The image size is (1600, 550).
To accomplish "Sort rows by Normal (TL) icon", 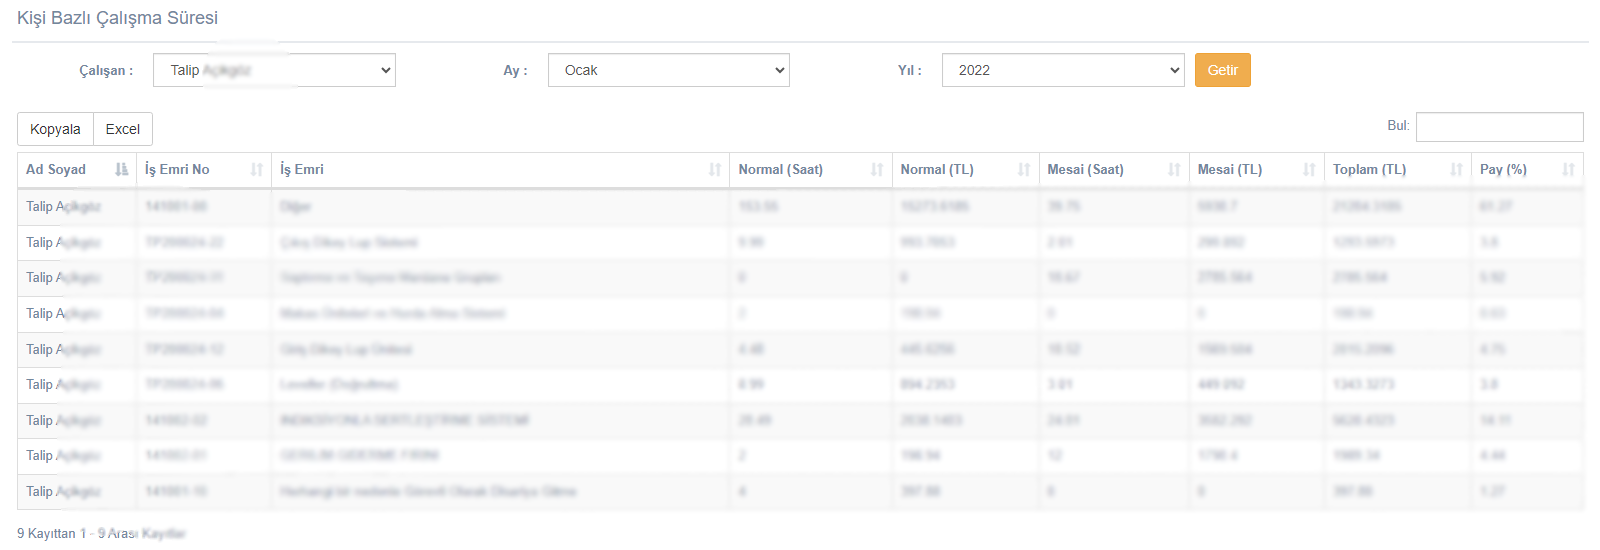I will point(1024,170).
